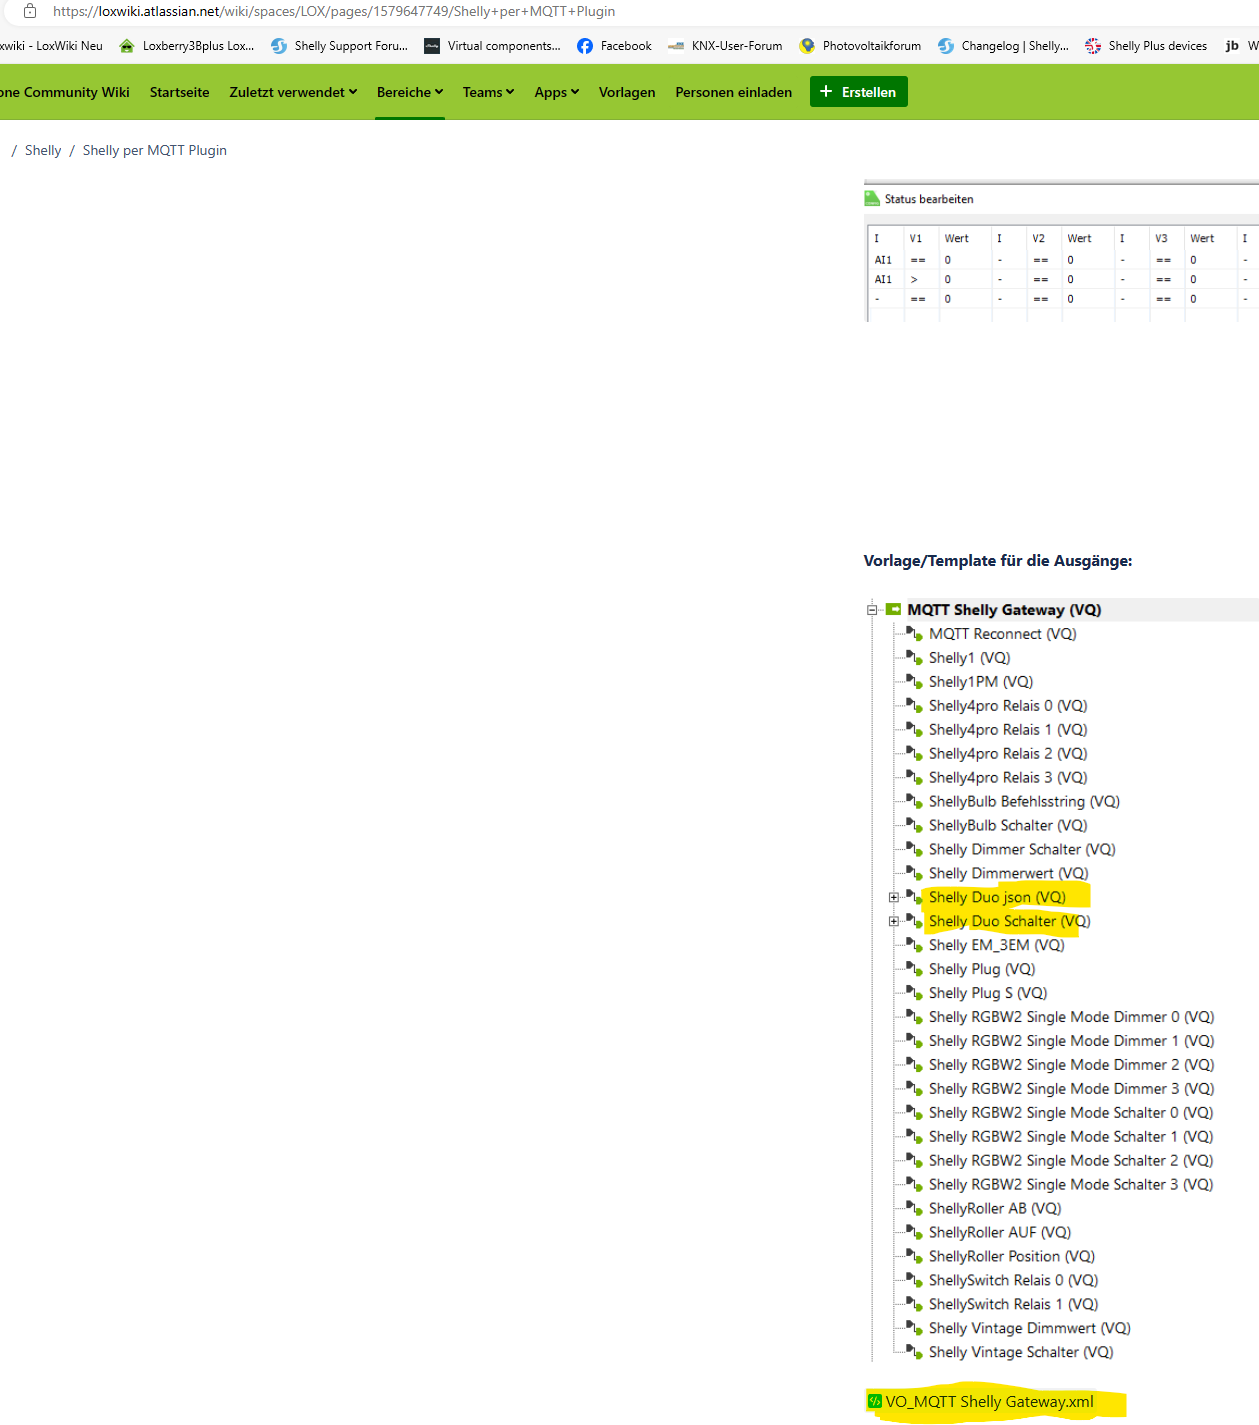Click the plus icon in Erstellen button
1259x1425 pixels.
[826, 91]
